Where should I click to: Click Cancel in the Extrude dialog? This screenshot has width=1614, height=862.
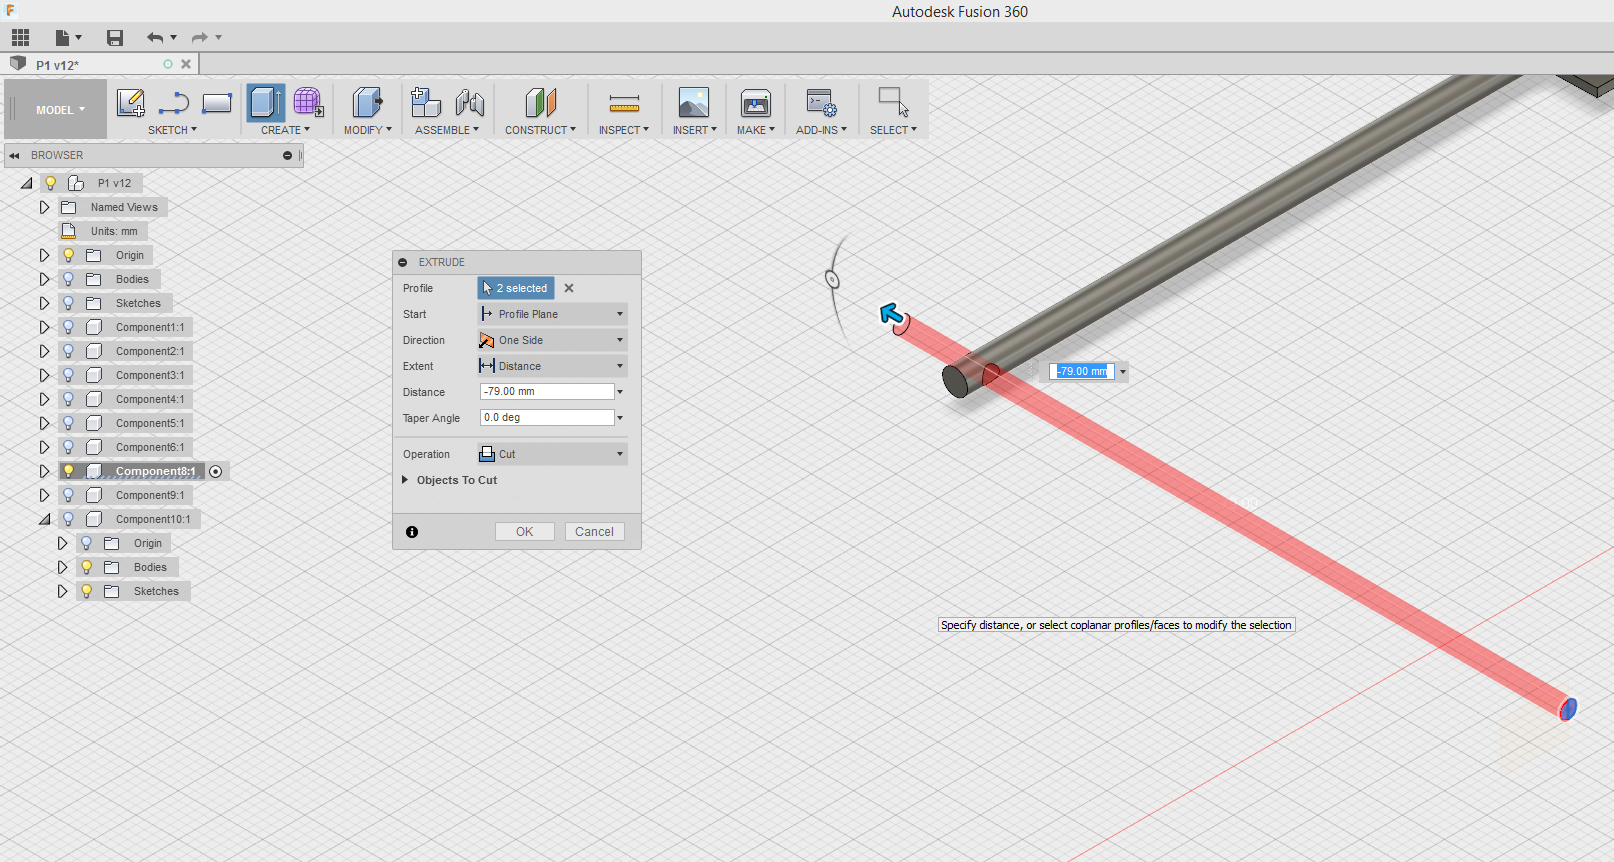point(594,532)
